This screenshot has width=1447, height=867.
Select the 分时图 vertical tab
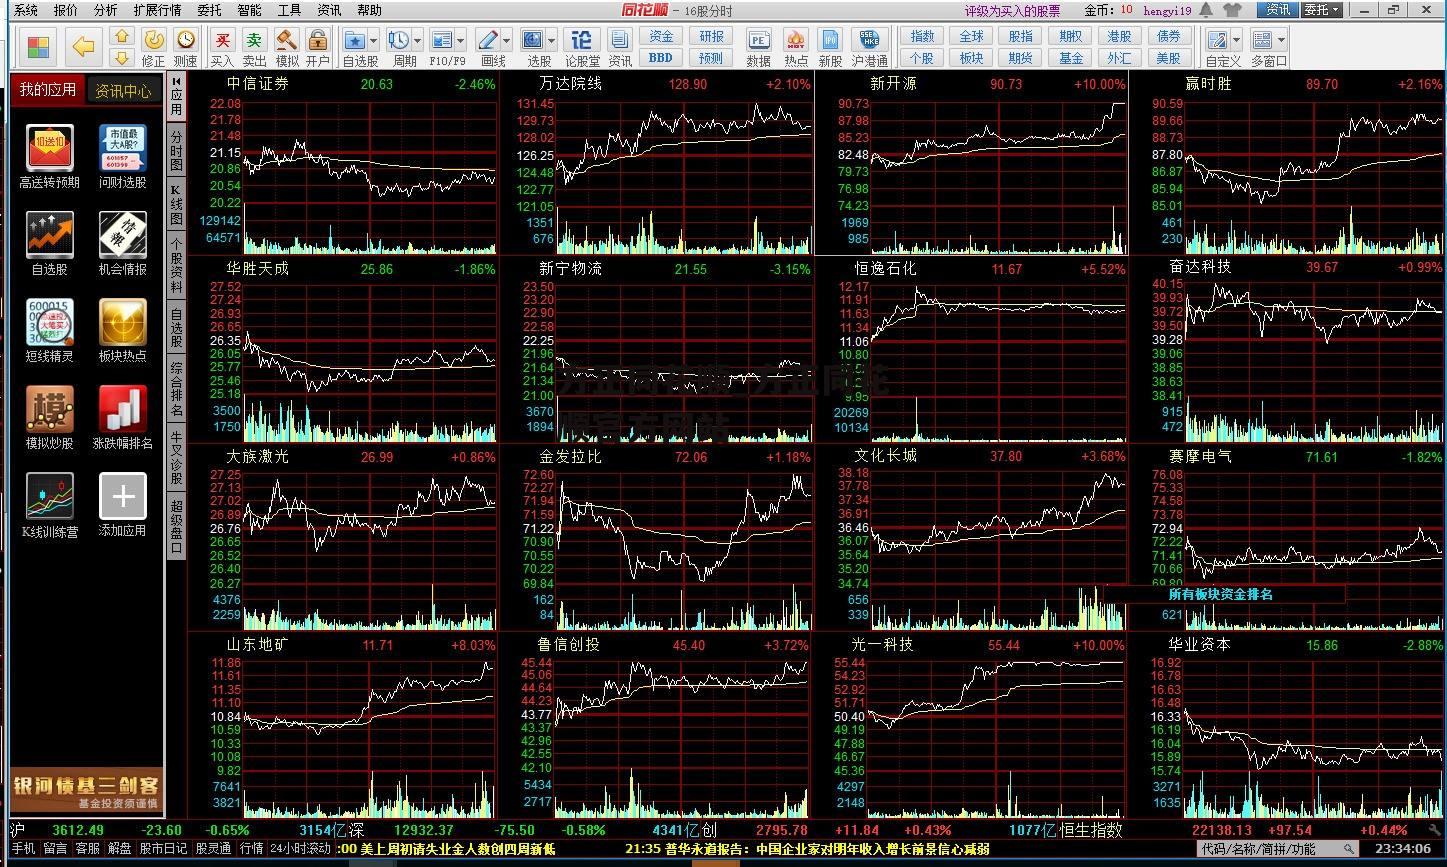[x=176, y=150]
